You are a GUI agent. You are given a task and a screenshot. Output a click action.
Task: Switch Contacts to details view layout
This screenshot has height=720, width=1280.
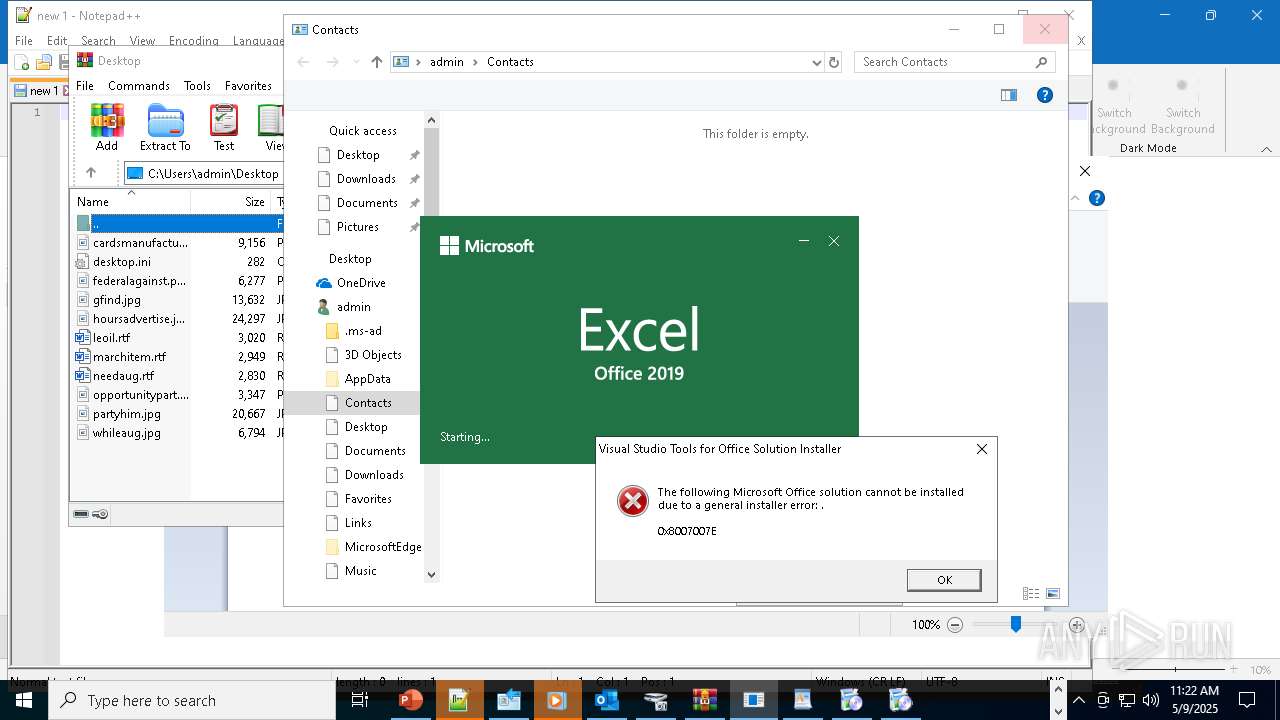coord(1031,593)
